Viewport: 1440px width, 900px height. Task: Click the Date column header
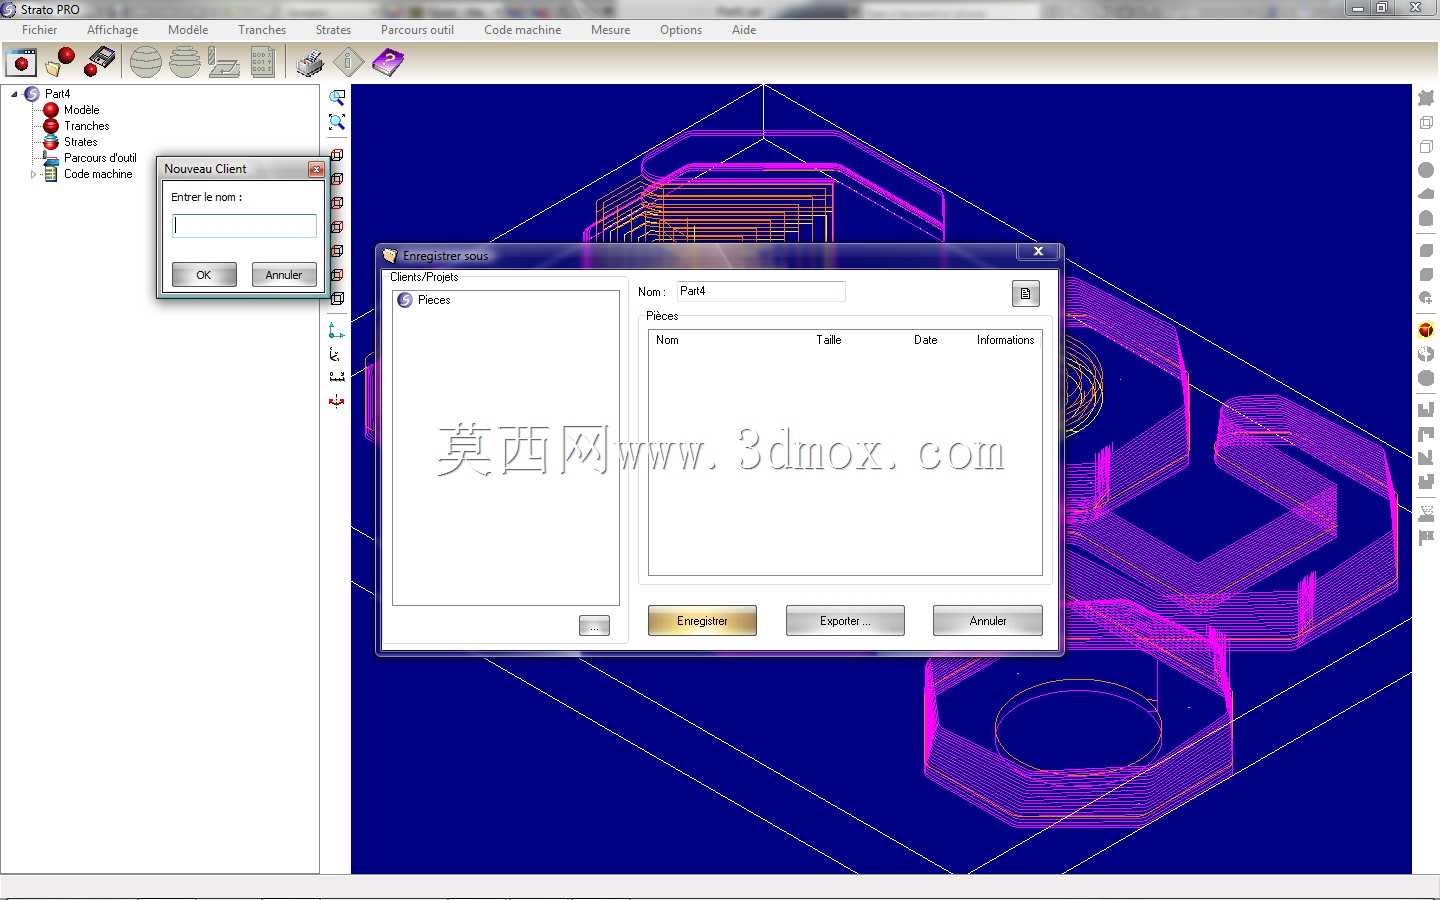click(x=926, y=340)
